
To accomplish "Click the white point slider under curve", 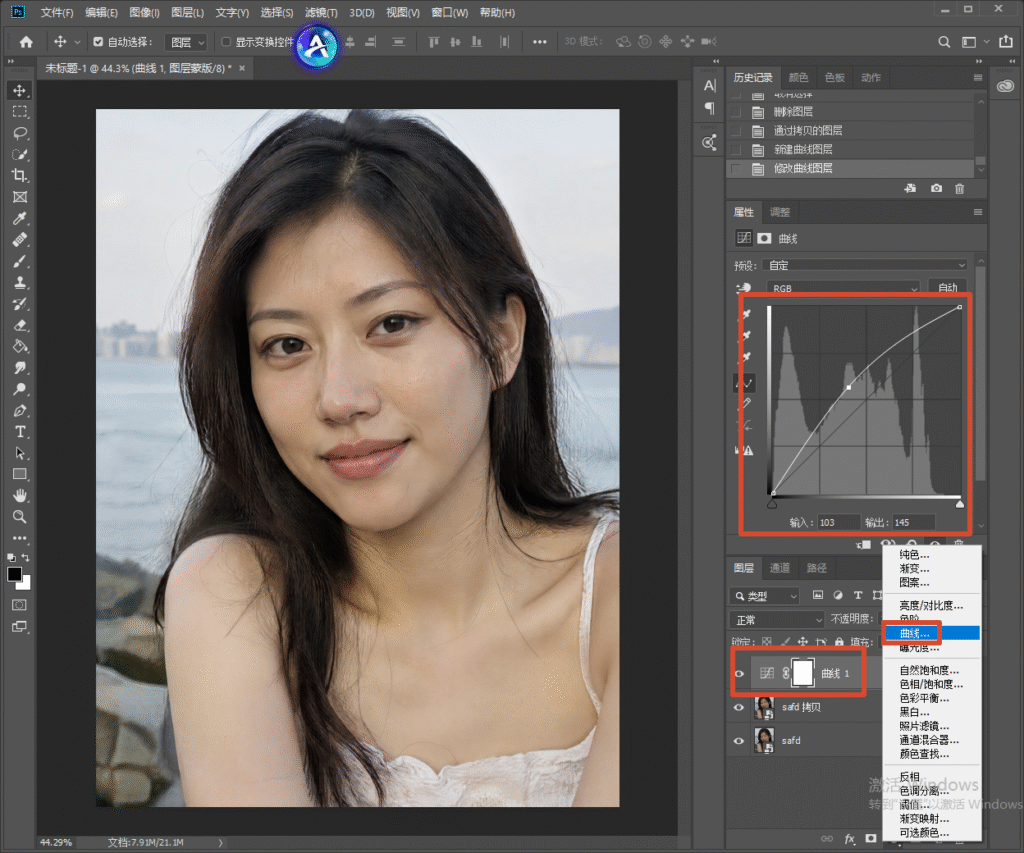I will 959,504.
